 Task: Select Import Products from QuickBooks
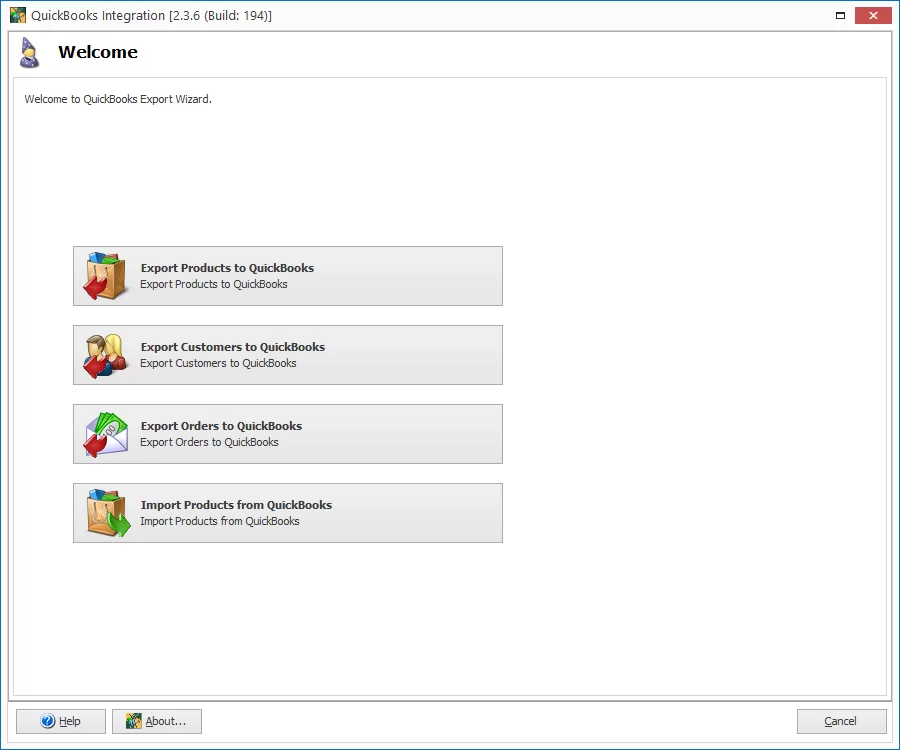pos(287,513)
